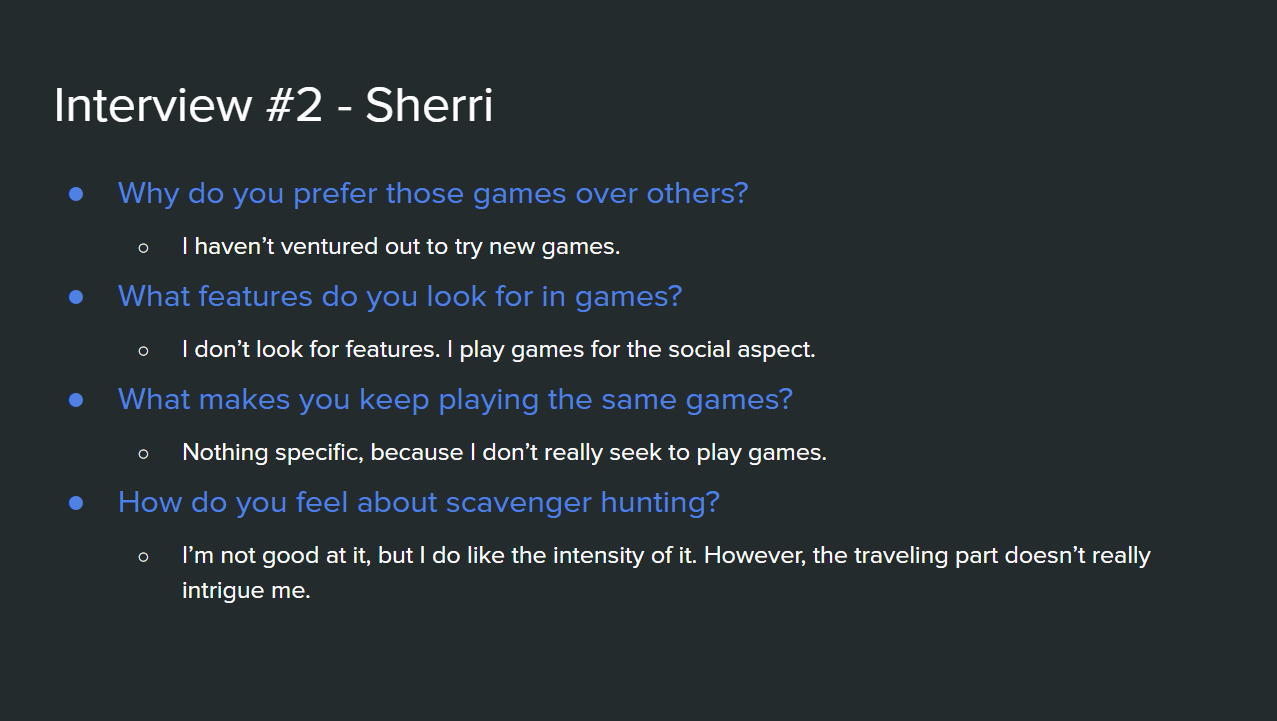This screenshot has height=721, width=1277.
Task: Click the wrapped line 'intrigue me.'
Action: tap(246, 591)
